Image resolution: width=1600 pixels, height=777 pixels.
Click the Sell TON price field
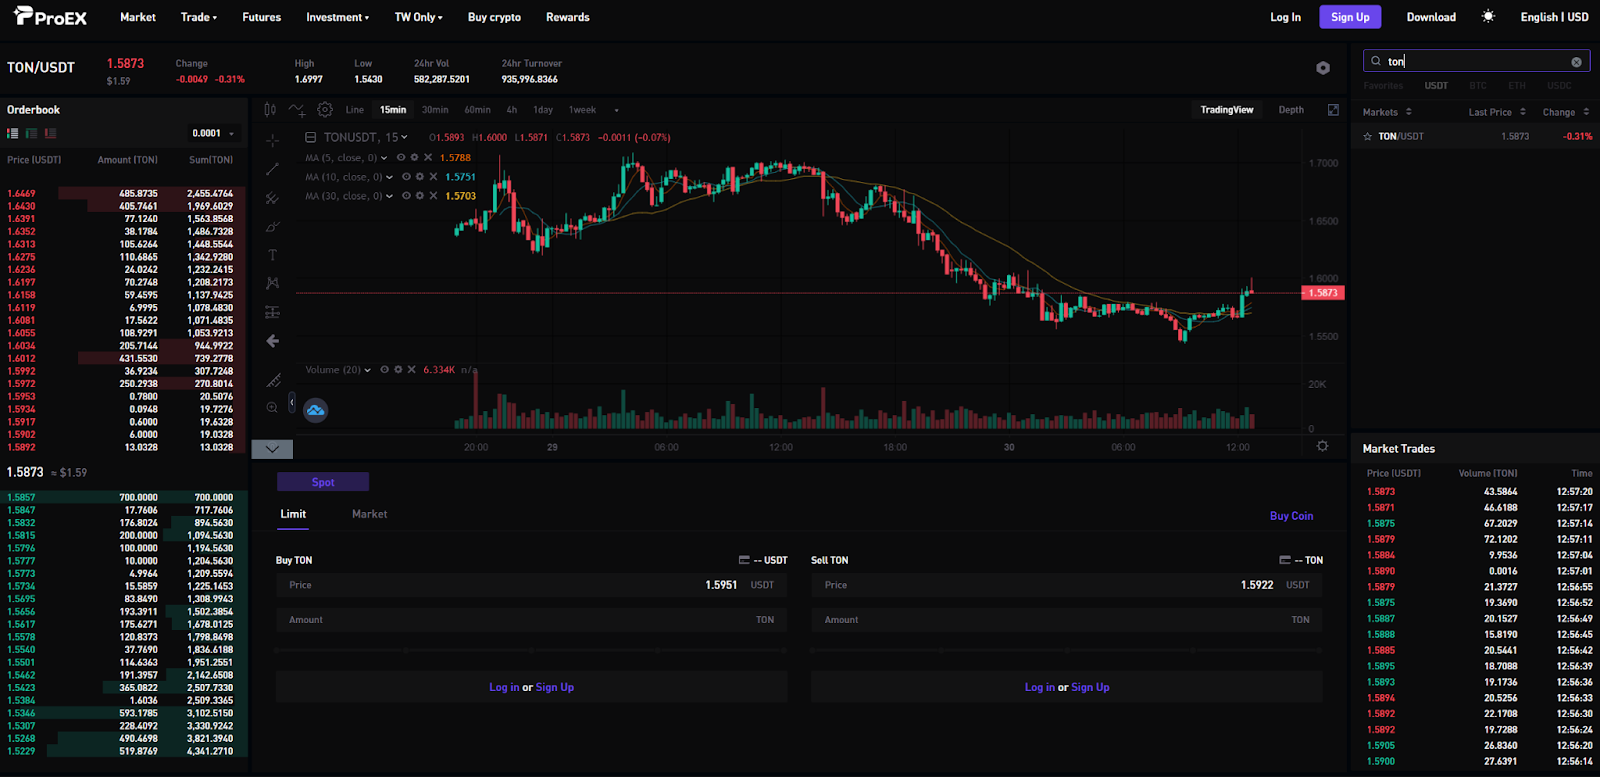tap(1067, 585)
